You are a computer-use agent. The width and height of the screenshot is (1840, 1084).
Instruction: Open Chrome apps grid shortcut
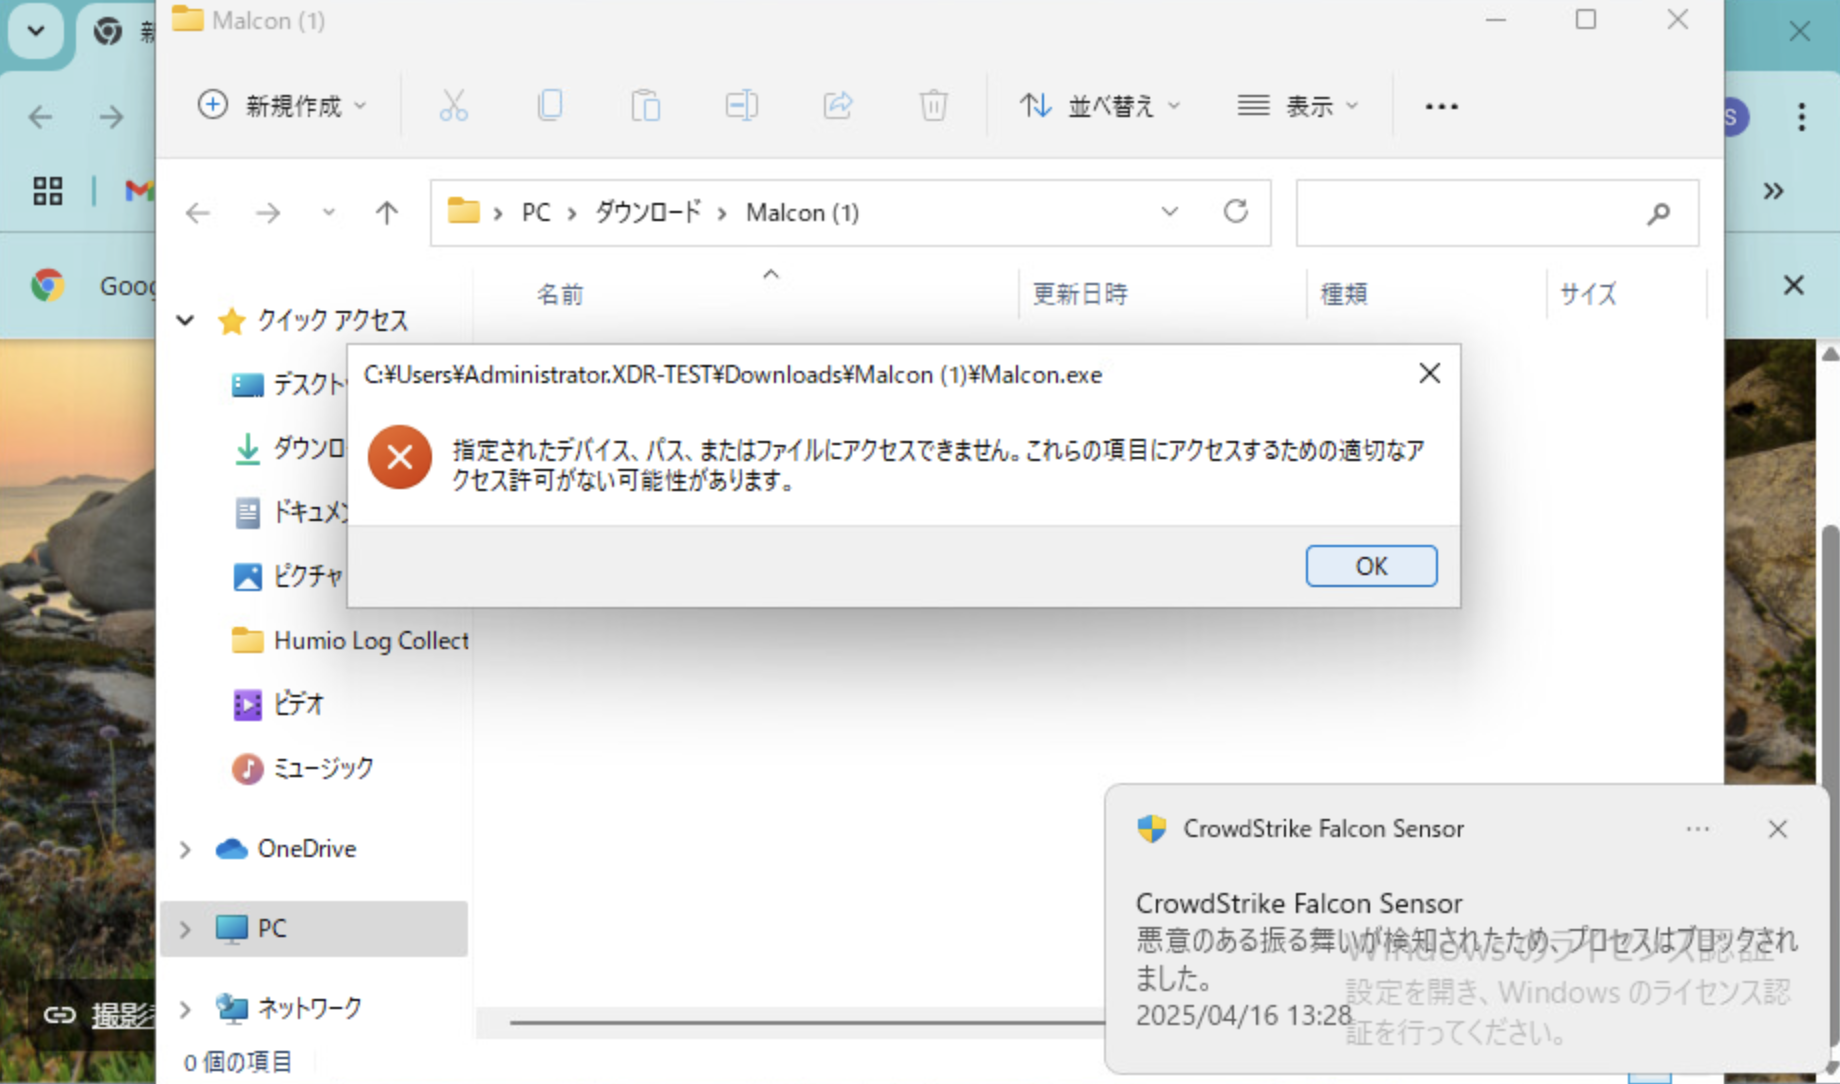tap(47, 190)
